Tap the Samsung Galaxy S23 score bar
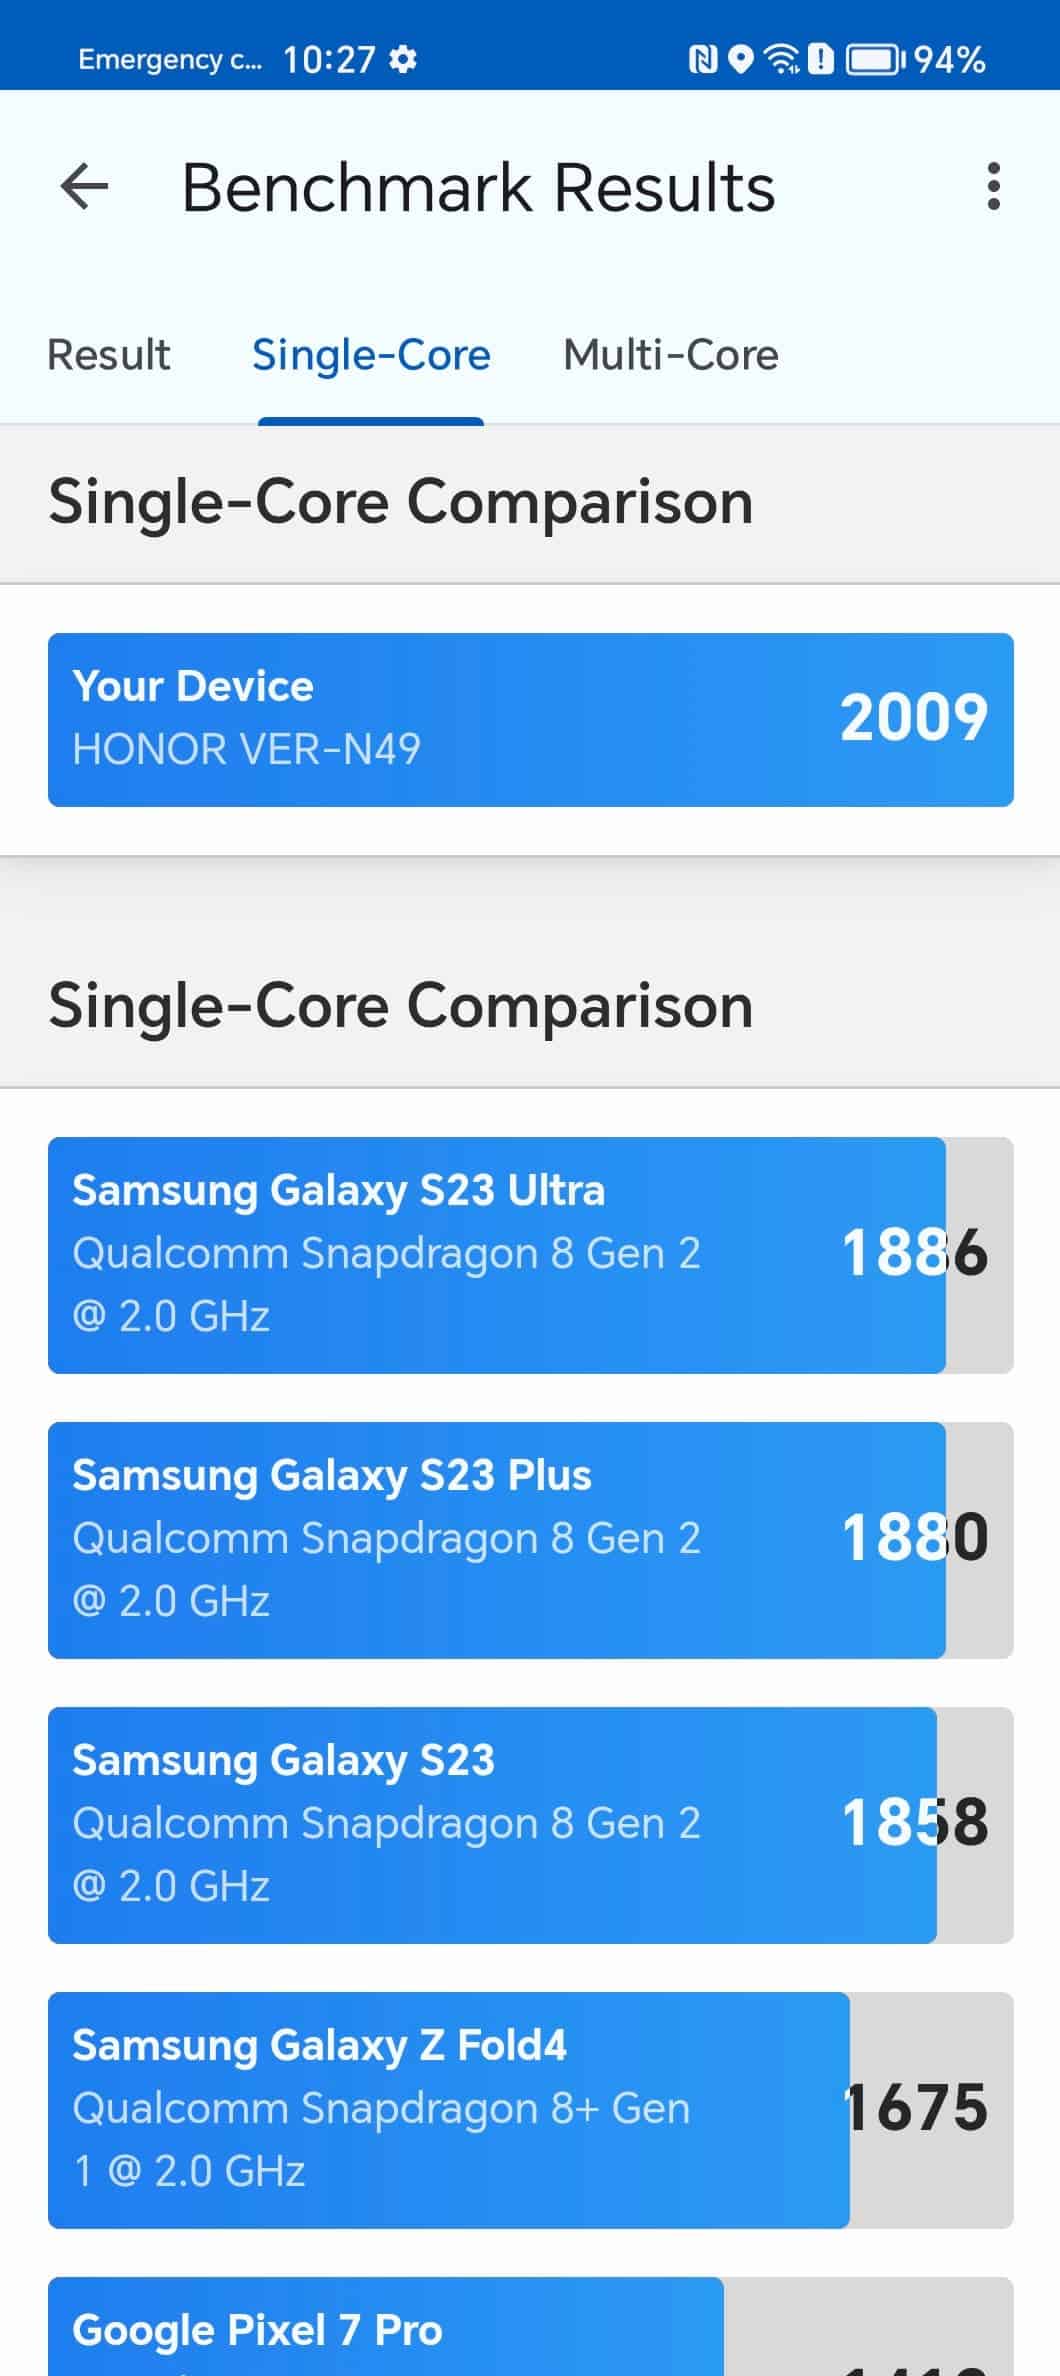This screenshot has height=2376, width=1060. pos(531,1825)
